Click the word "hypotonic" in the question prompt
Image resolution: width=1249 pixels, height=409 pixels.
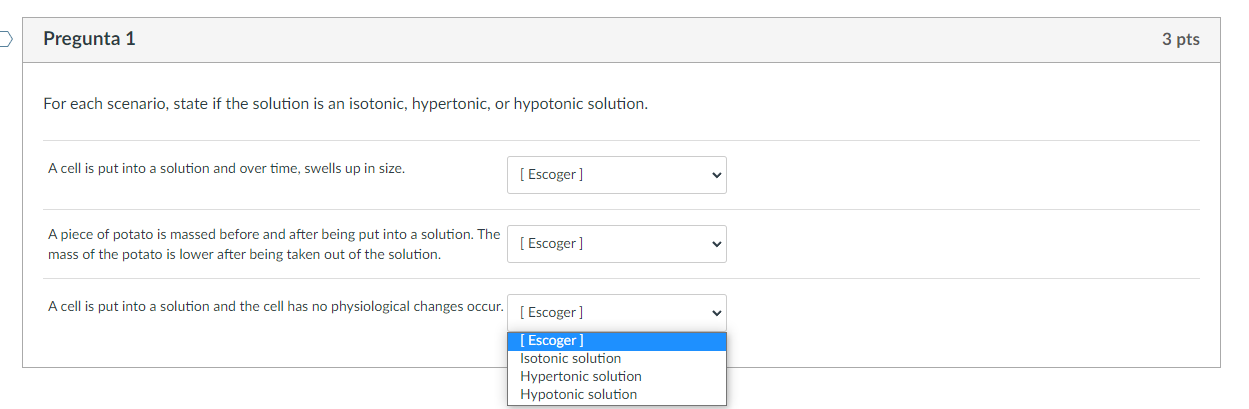[x=550, y=105]
